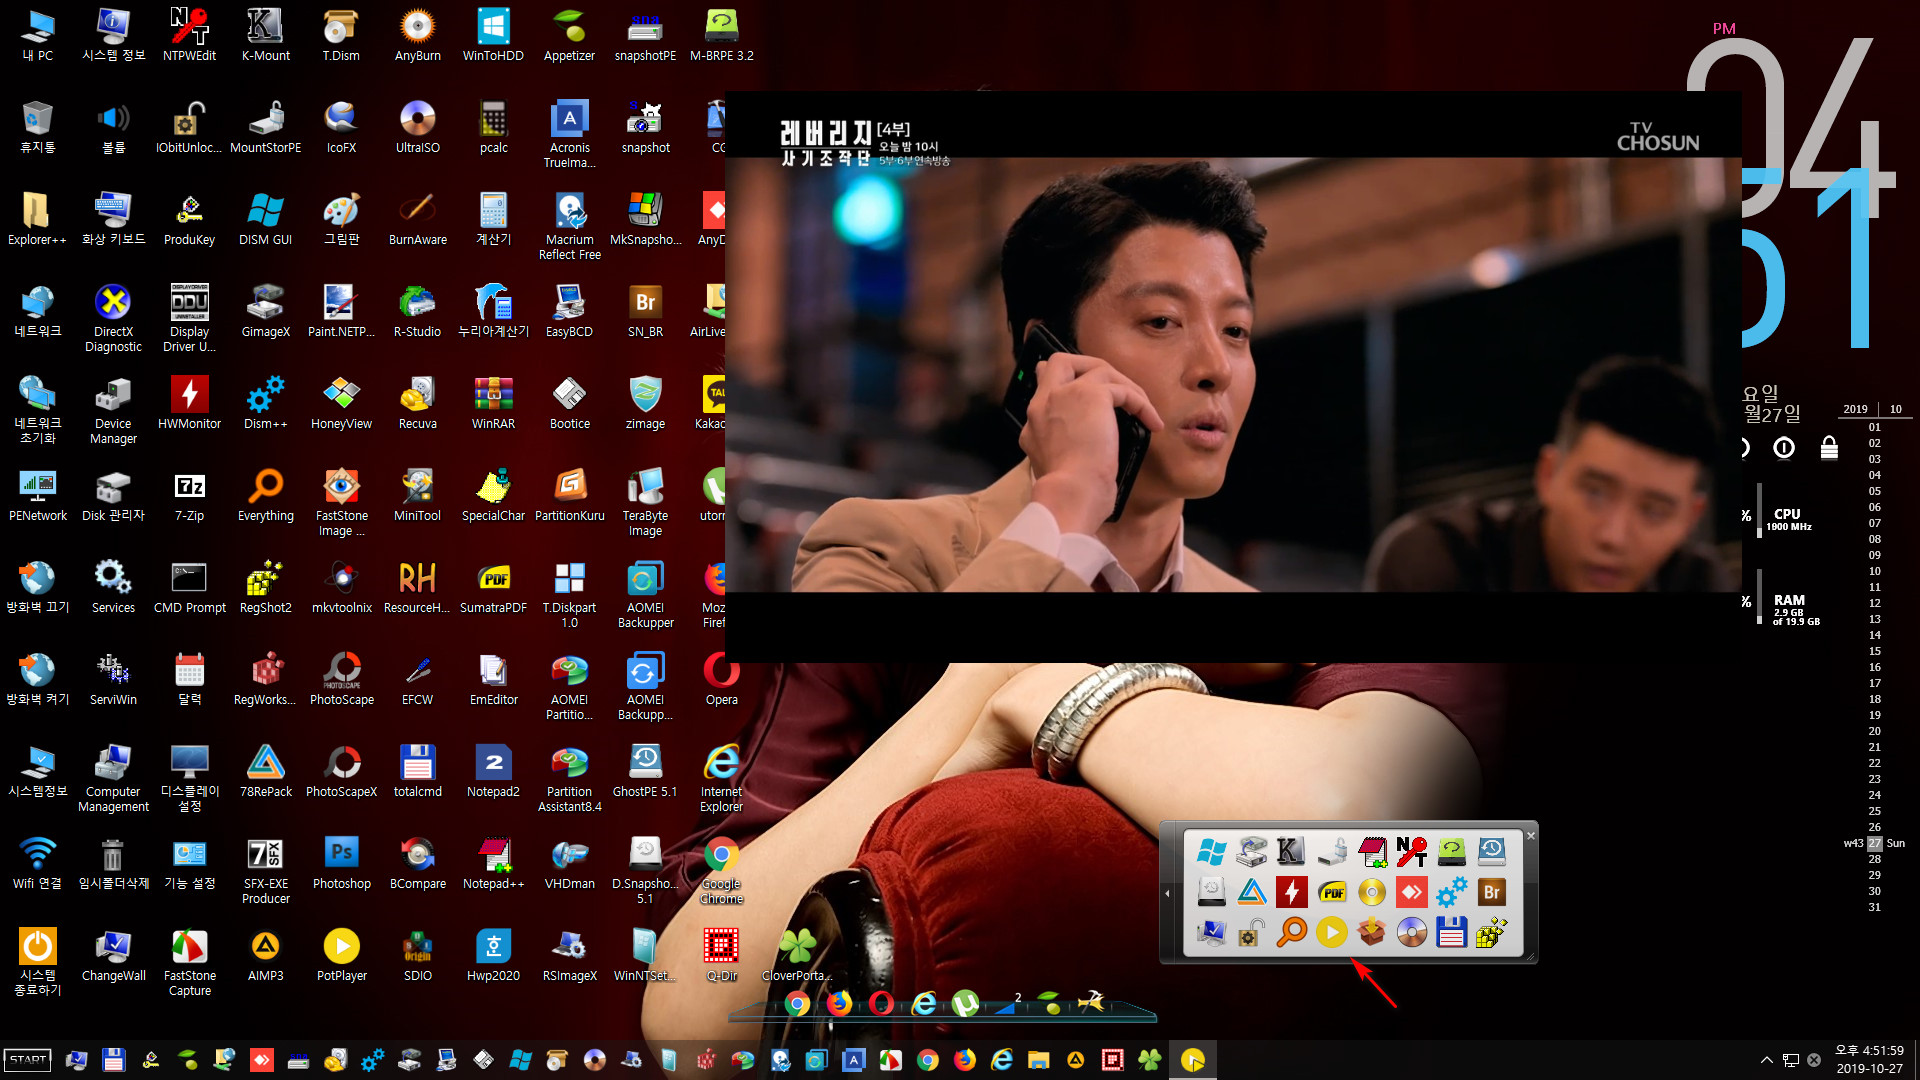Viewport: 1920px width, 1080px height.
Task: Open the UltraISO desktop shortcut
Action: point(417,127)
